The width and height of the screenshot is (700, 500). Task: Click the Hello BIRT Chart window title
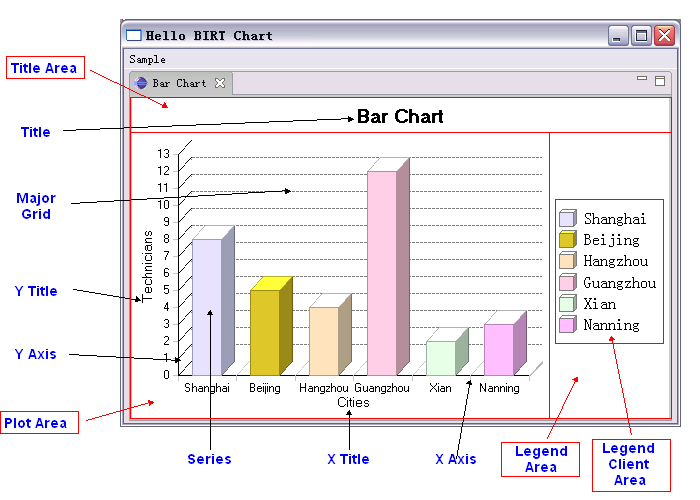tap(209, 36)
